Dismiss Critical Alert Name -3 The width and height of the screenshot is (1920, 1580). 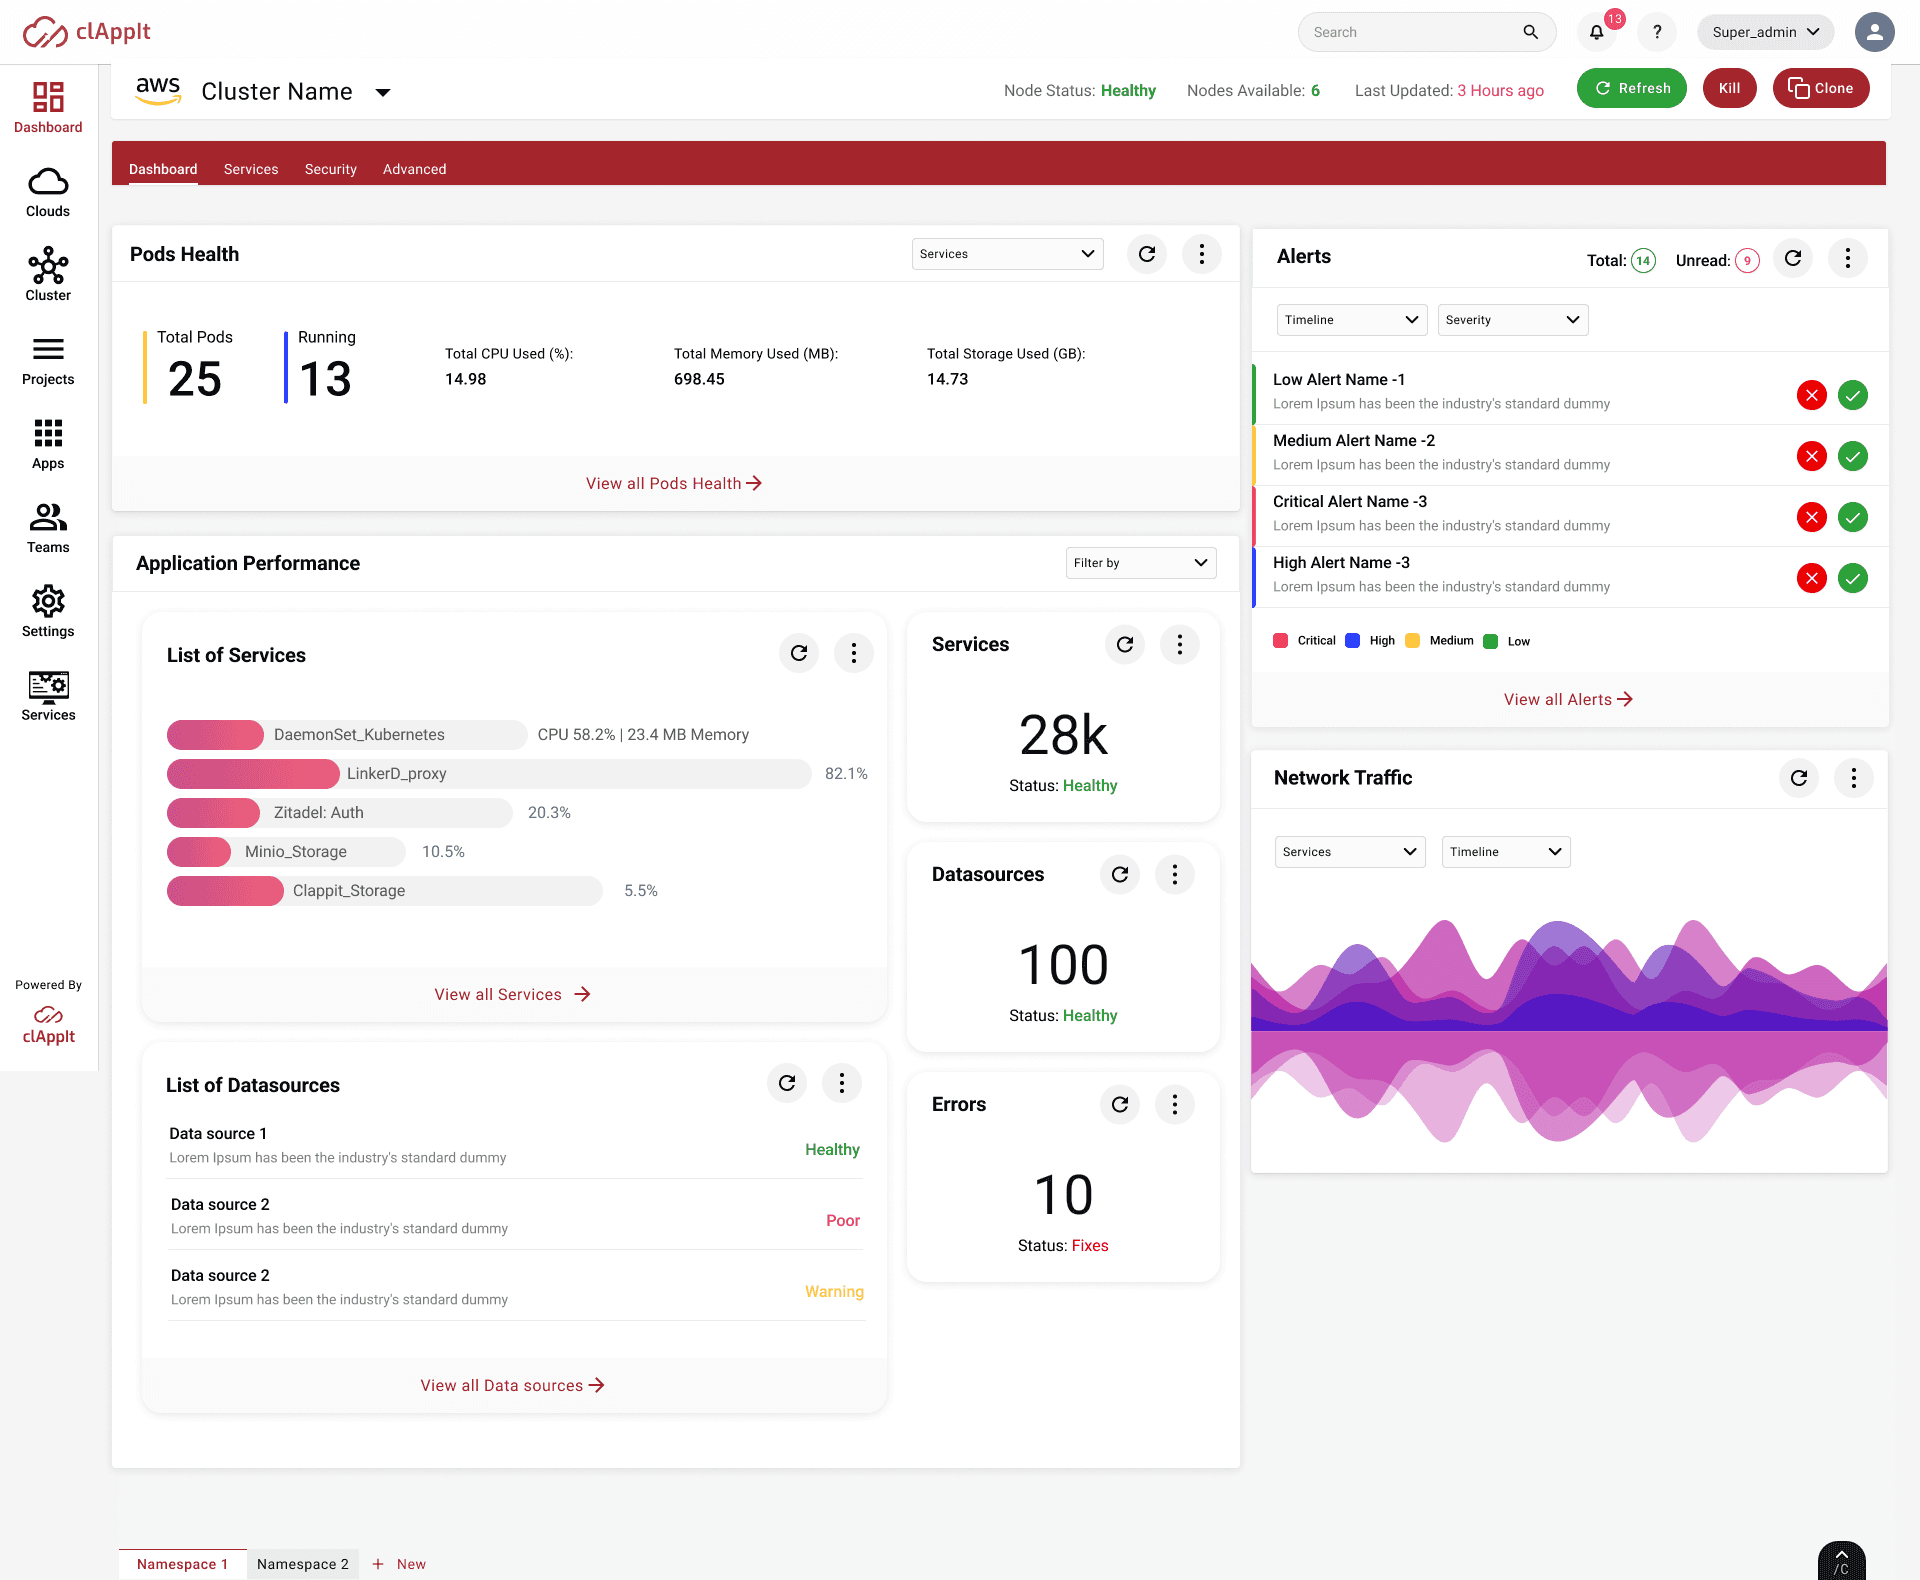tap(1812, 517)
